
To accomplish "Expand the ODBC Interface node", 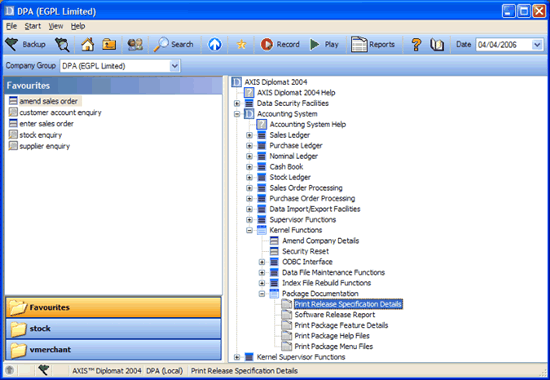I will pos(262,262).
